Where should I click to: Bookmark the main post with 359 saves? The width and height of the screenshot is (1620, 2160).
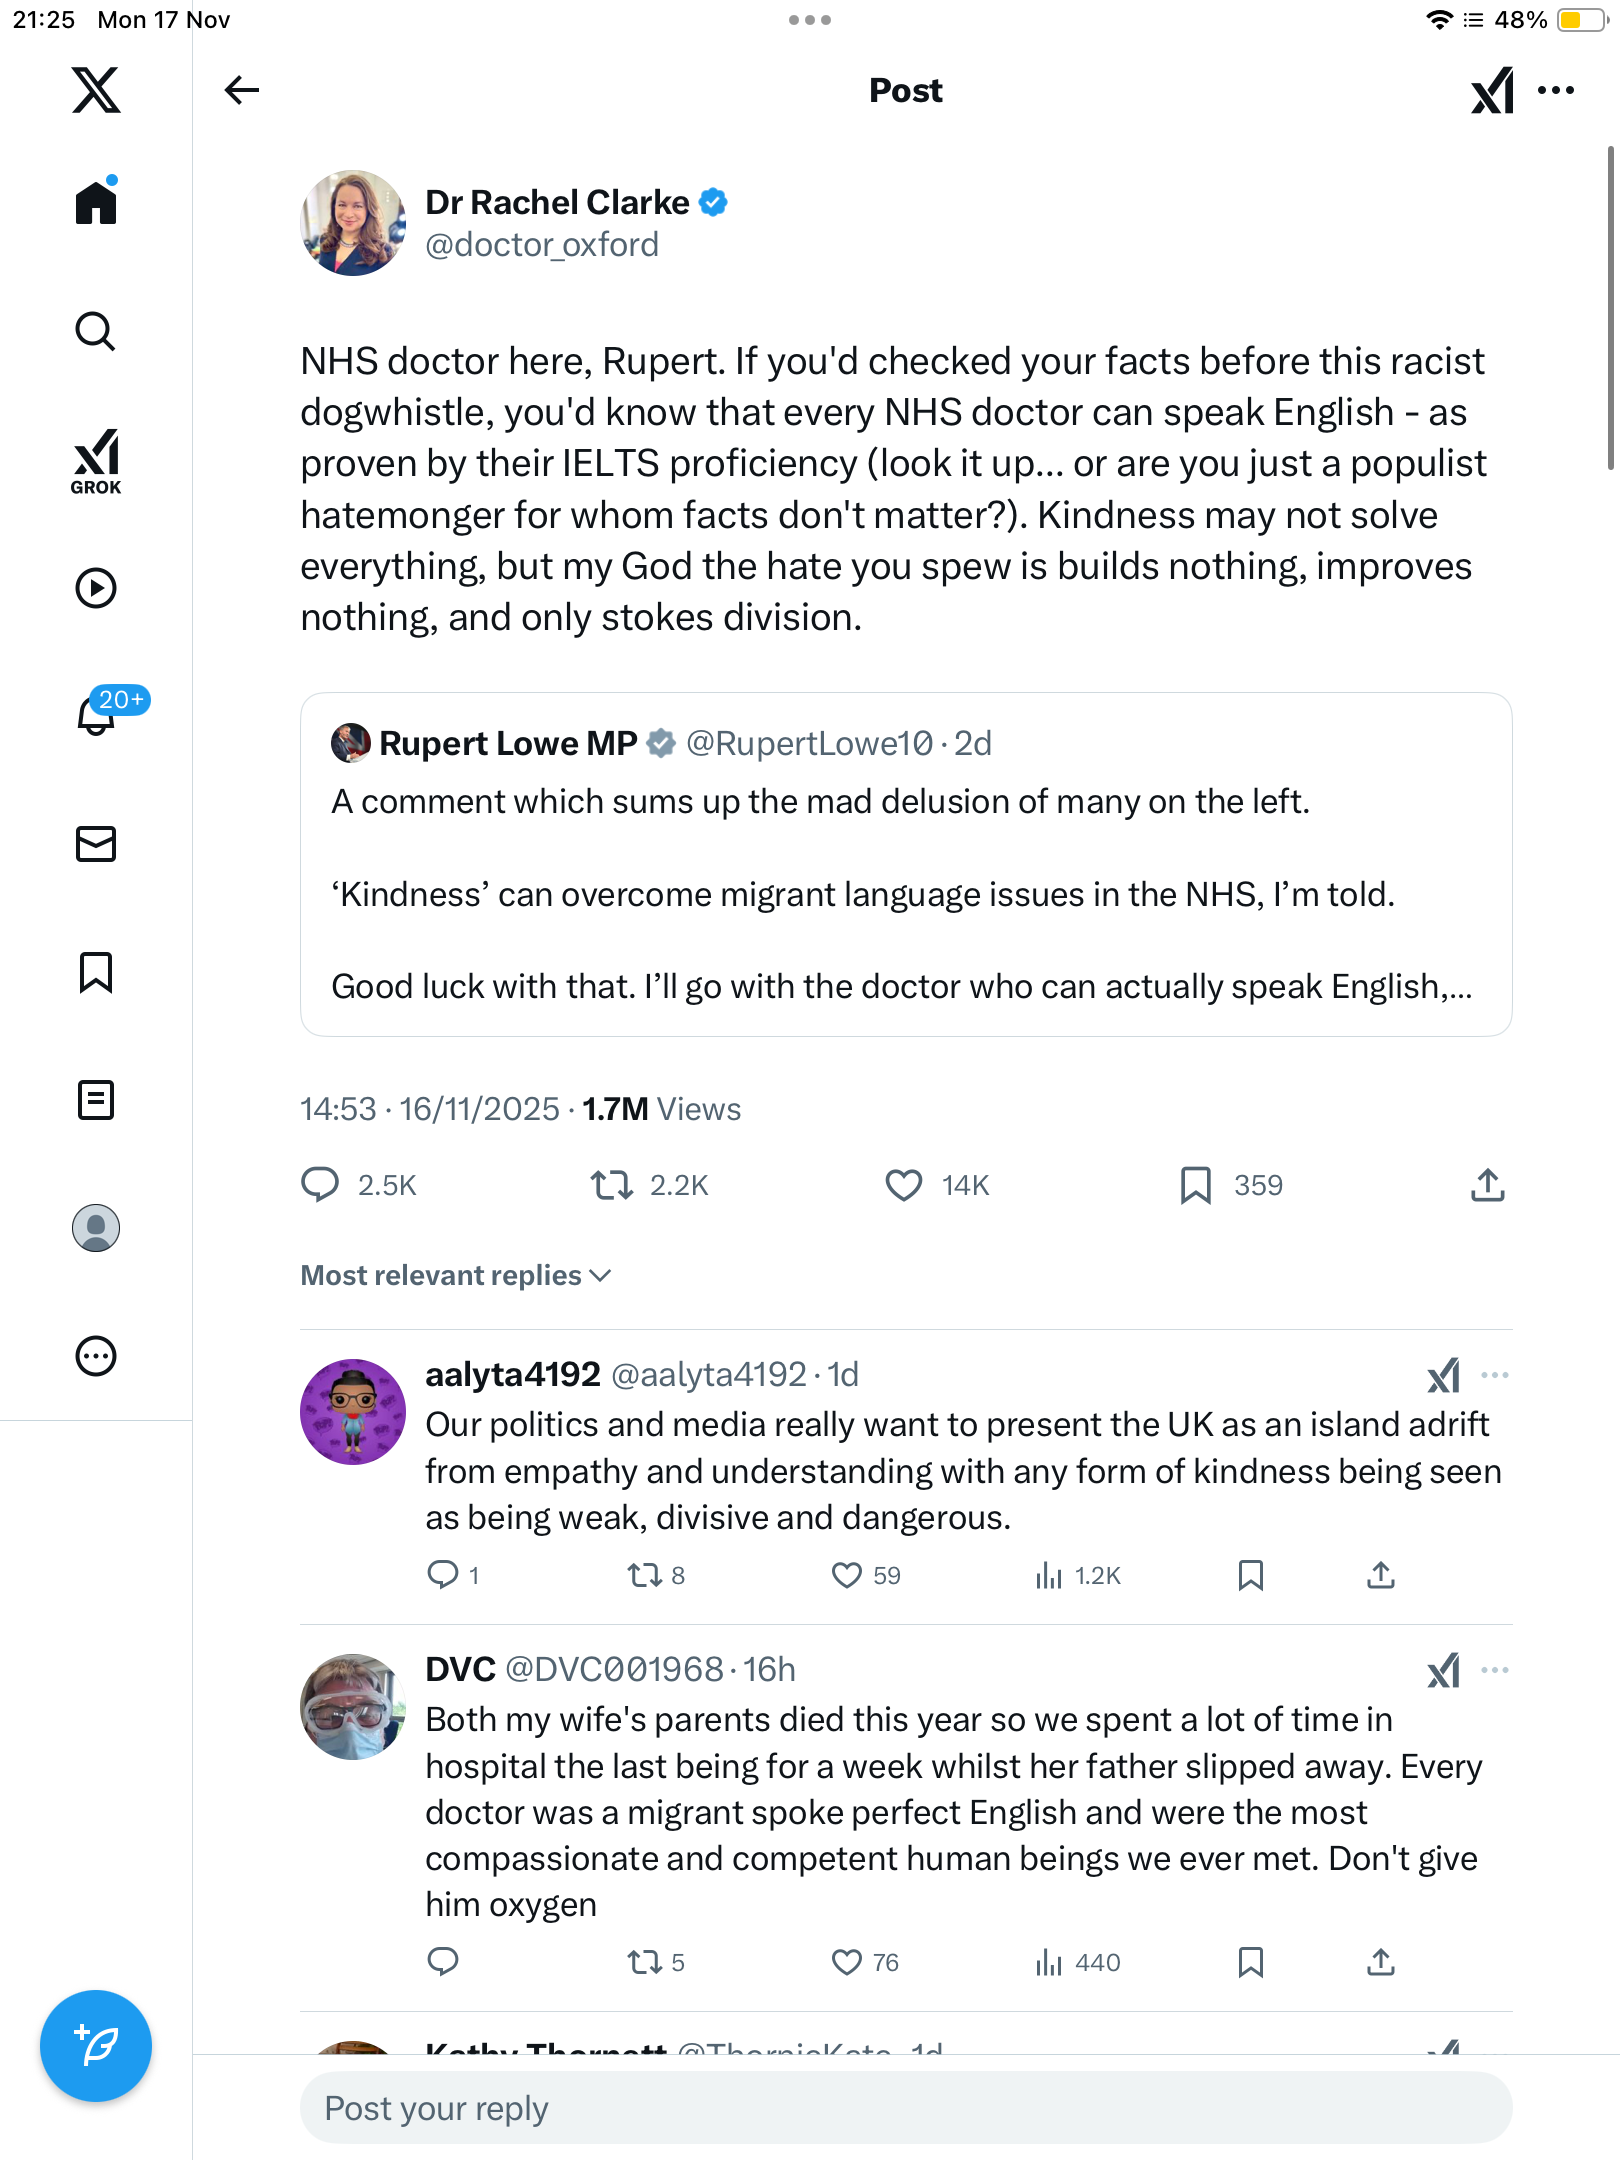click(1196, 1185)
